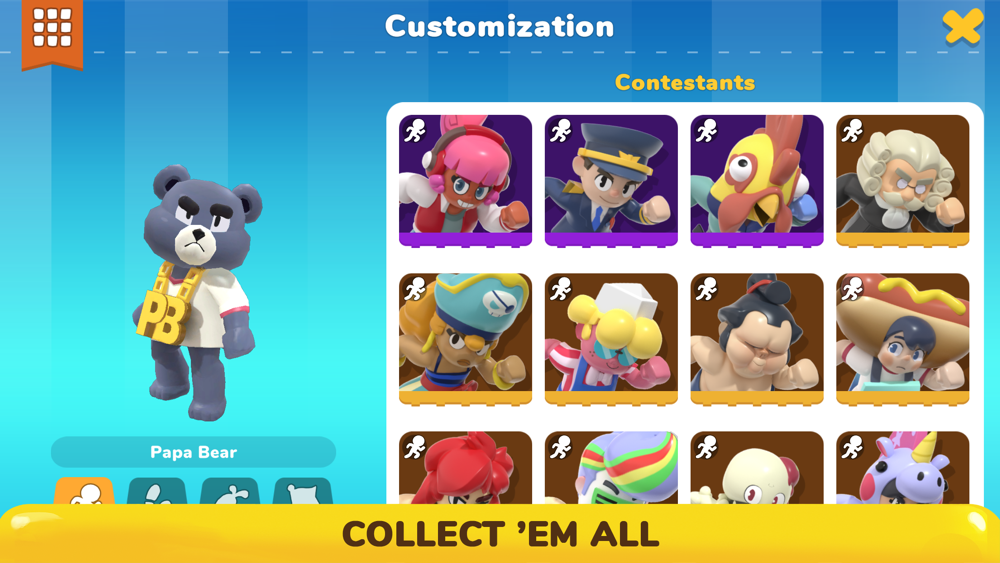Choose the red spiky-haired contestant
Image resolution: width=1000 pixels, height=563 pixels.
pyautogui.click(x=465, y=468)
